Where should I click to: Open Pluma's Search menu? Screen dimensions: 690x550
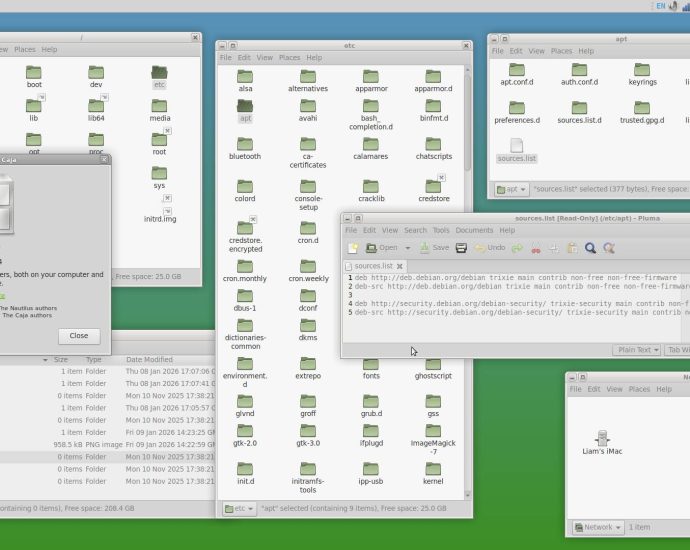pyautogui.click(x=415, y=230)
